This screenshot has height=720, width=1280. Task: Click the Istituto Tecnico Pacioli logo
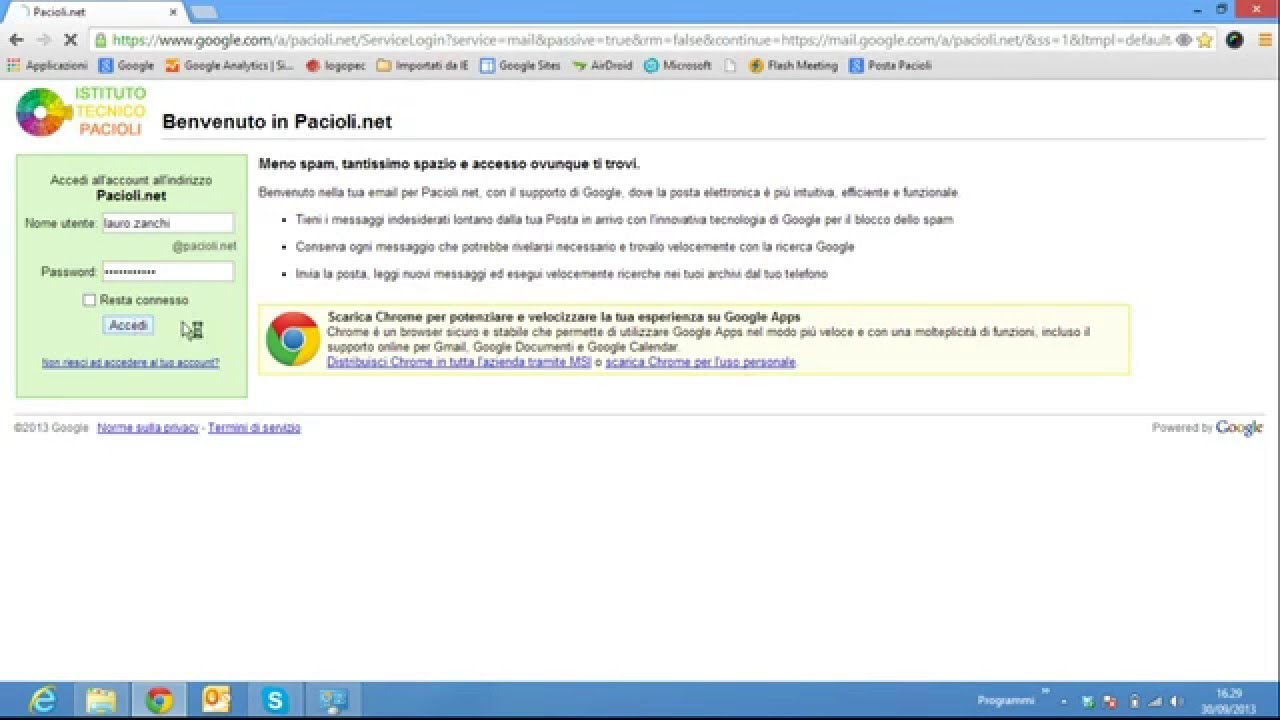81,112
